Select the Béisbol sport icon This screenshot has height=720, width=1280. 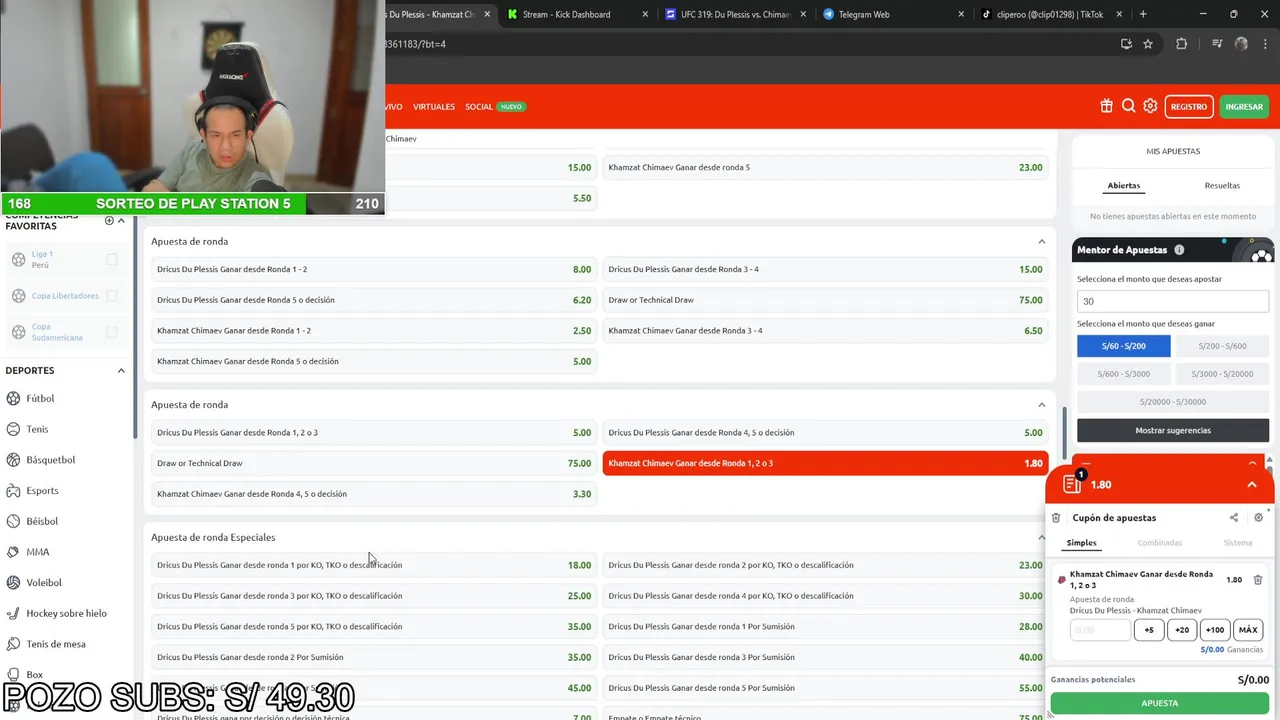14,521
